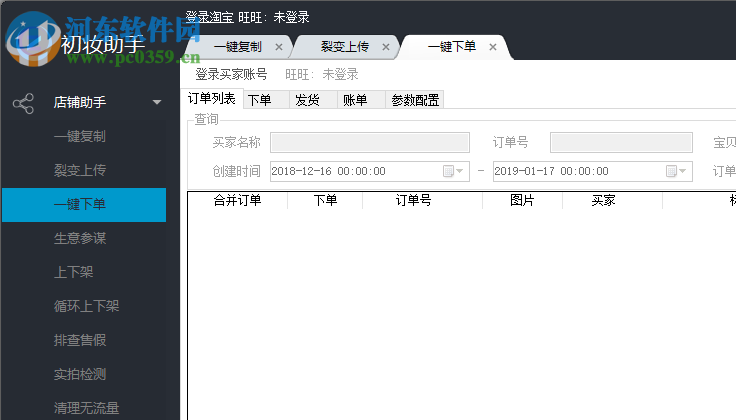
Task: Switch to the 一键复制 top tab
Action: [238, 47]
